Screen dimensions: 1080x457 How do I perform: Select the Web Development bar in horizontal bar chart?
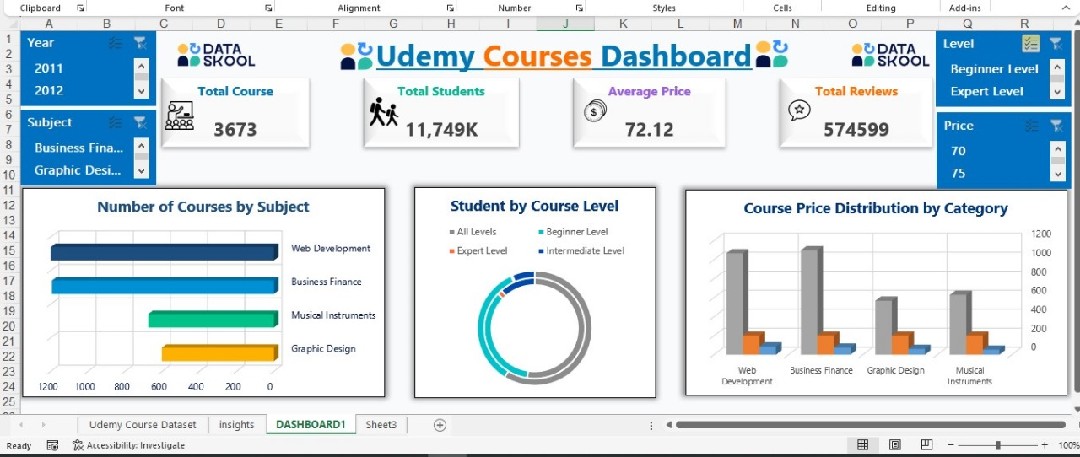[x=164, y=252]
